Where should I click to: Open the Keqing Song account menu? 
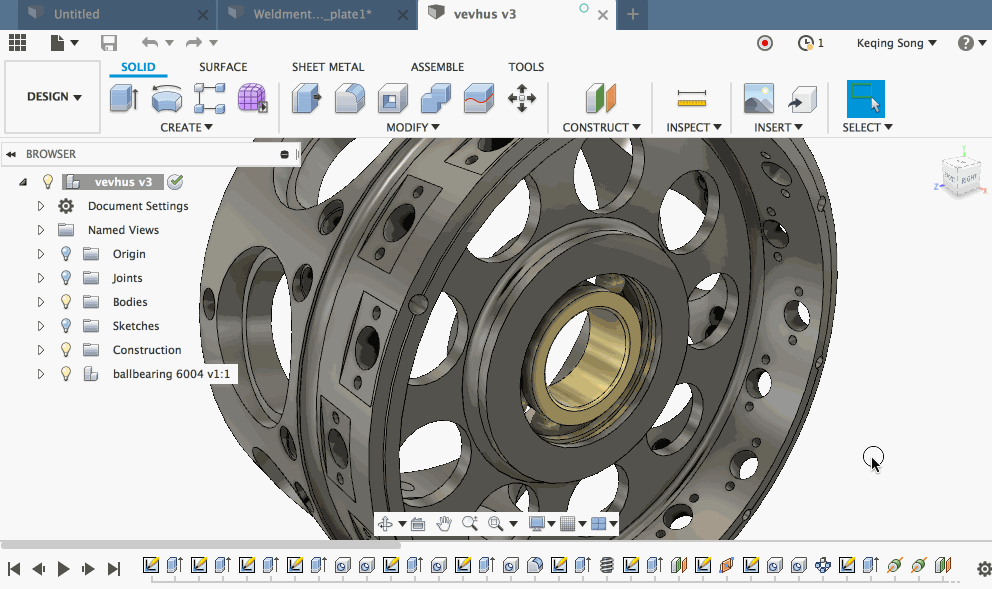[896, 43]
